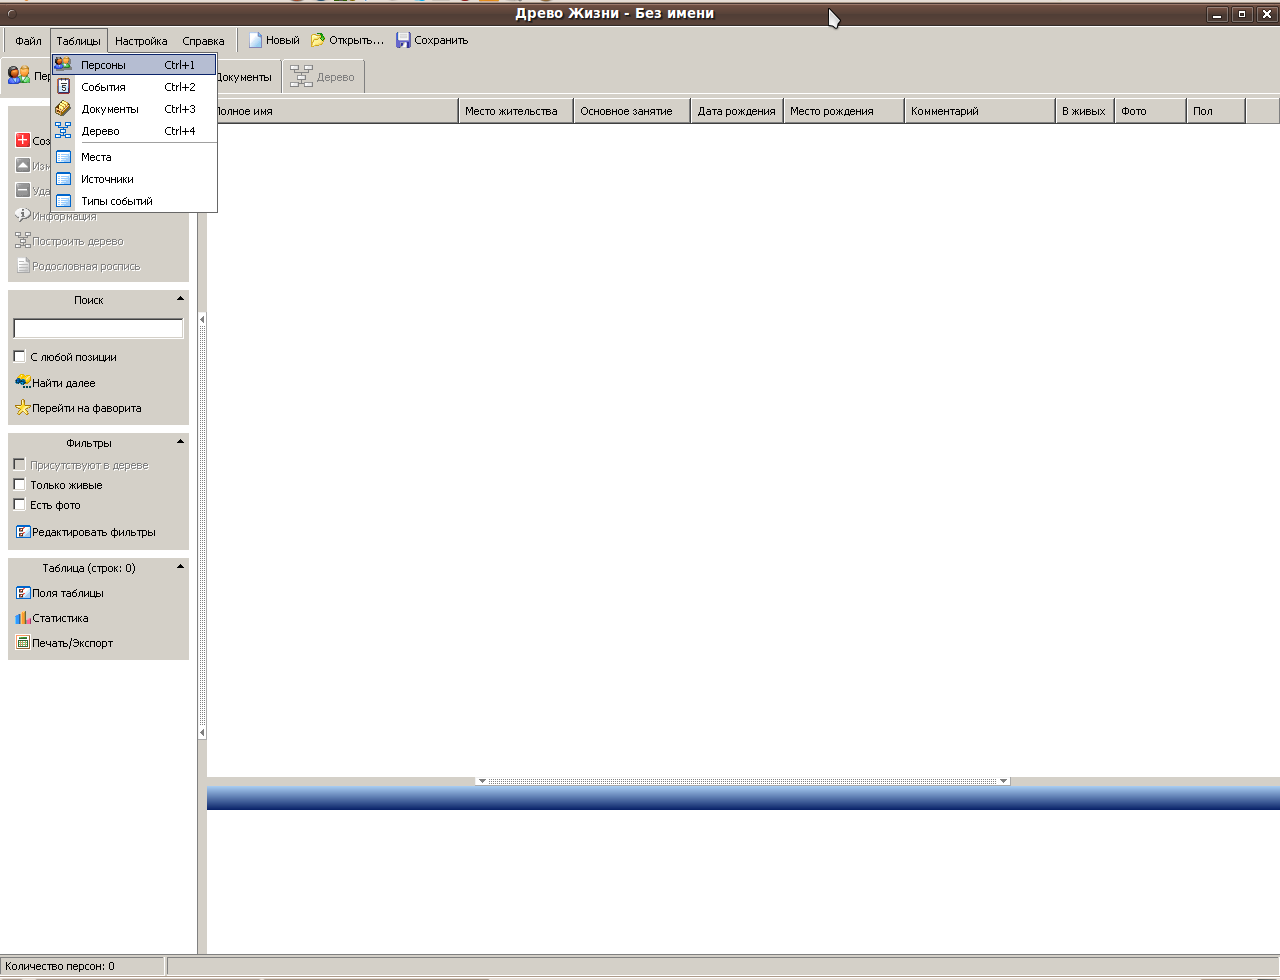Viewport: 1280px width, 980px height.
Task: Sort by Место рождения column header
Action: [844, 111]
